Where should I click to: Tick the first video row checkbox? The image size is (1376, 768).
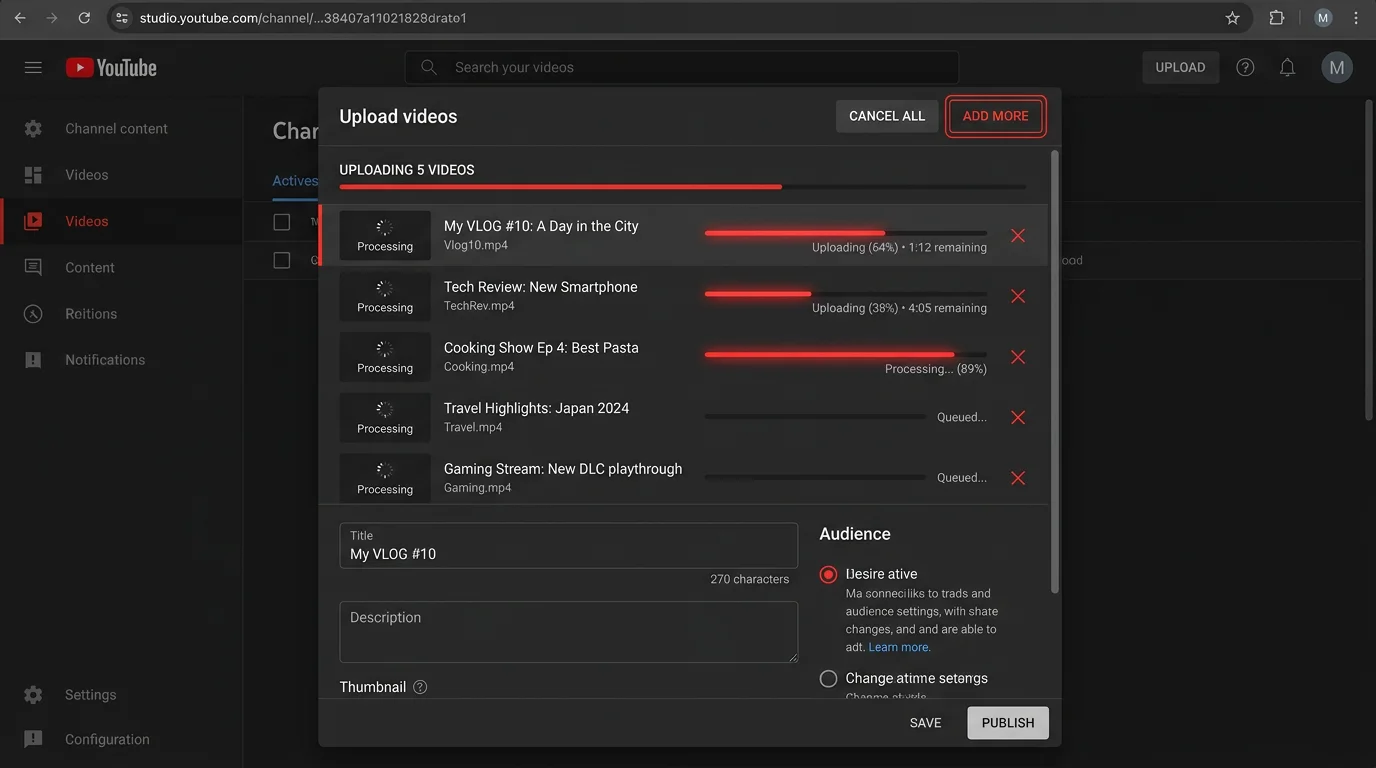click(x=282, y=260)
